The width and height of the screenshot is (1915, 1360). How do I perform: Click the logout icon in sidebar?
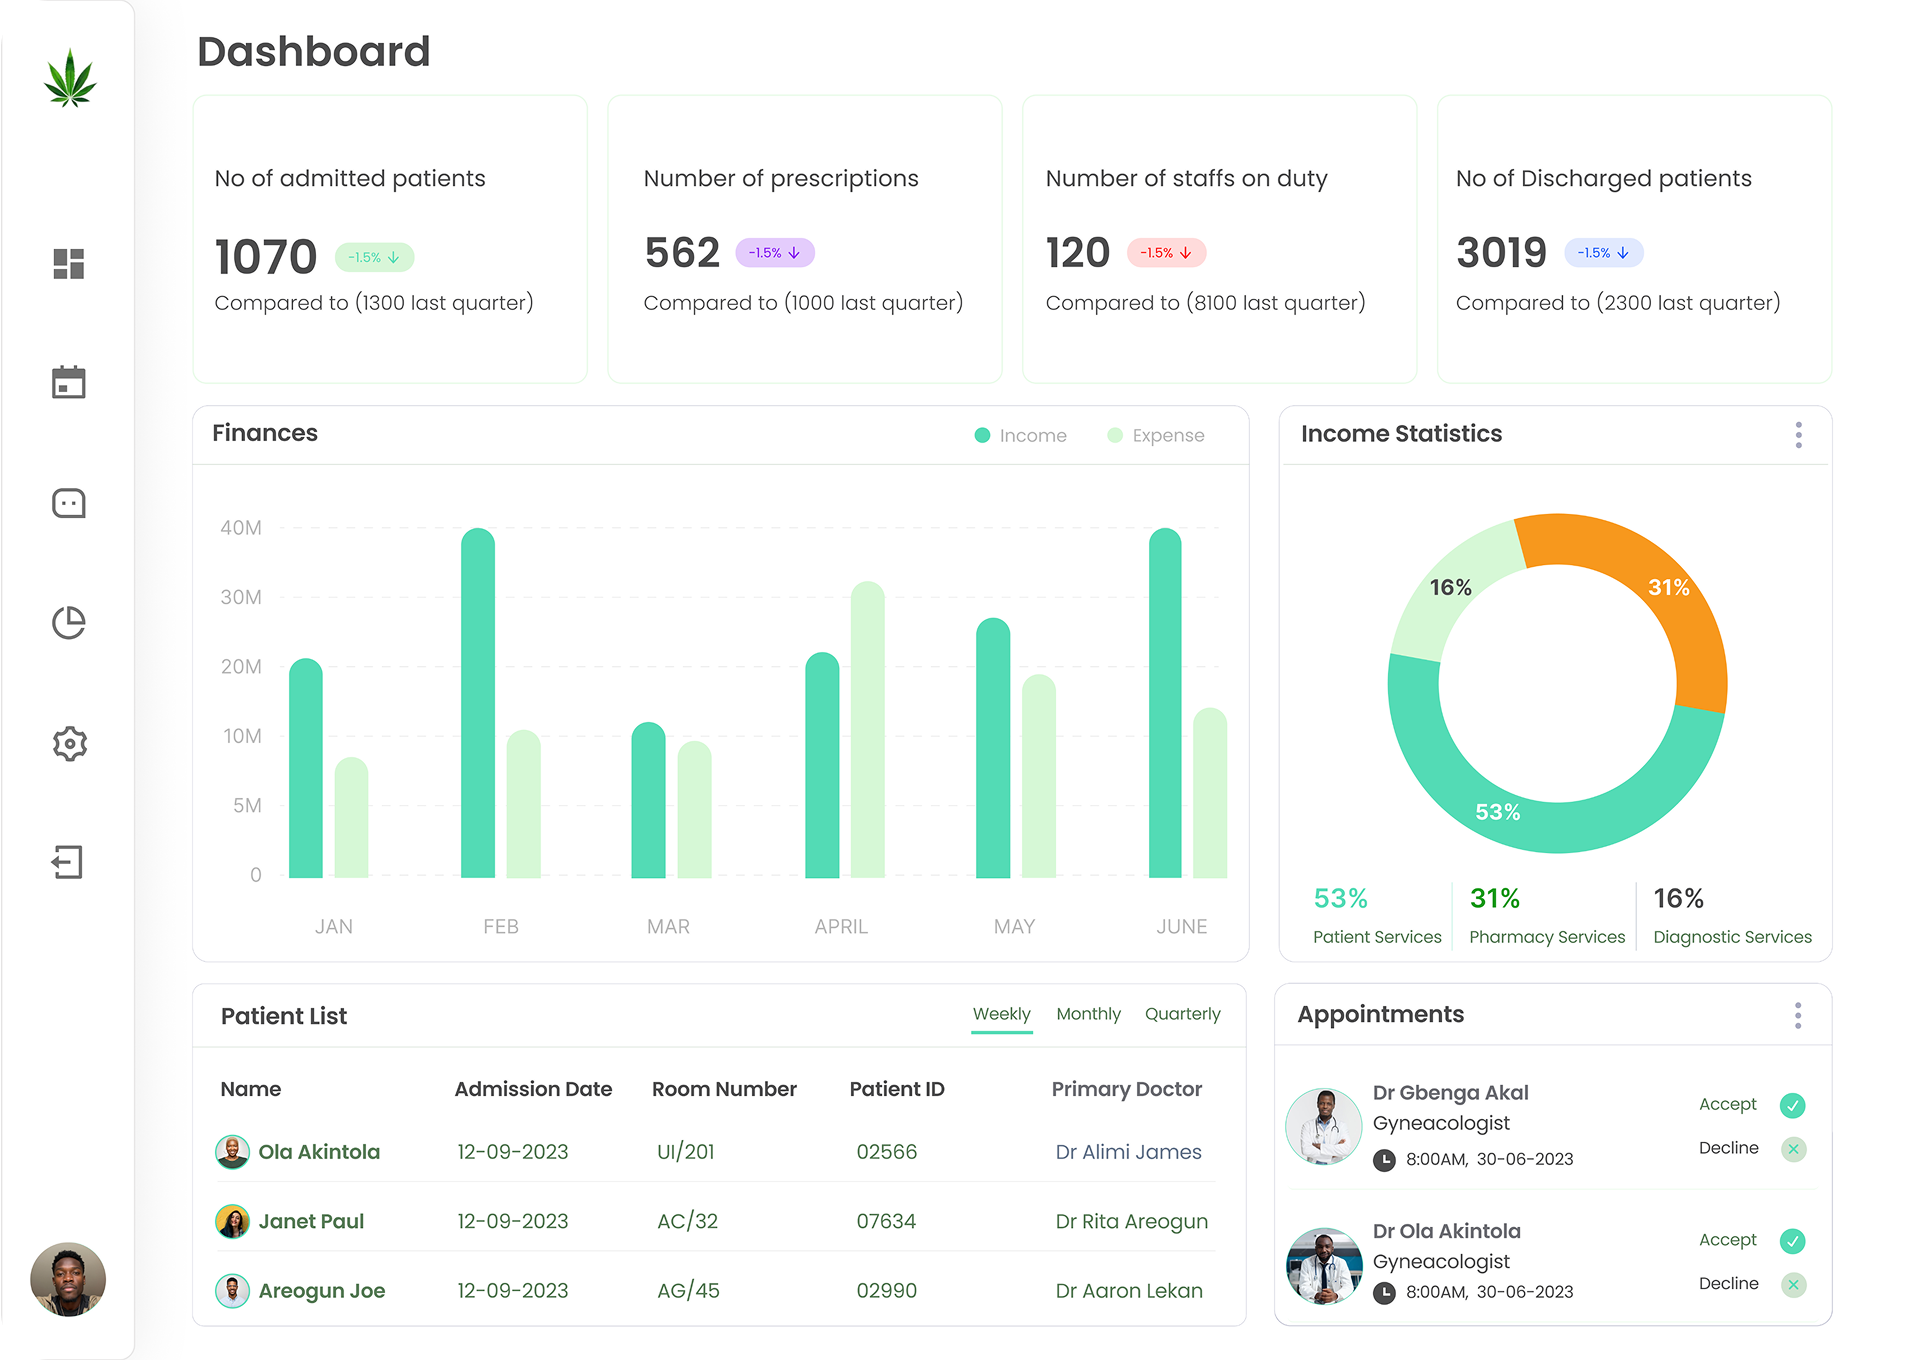pos(68,862)
